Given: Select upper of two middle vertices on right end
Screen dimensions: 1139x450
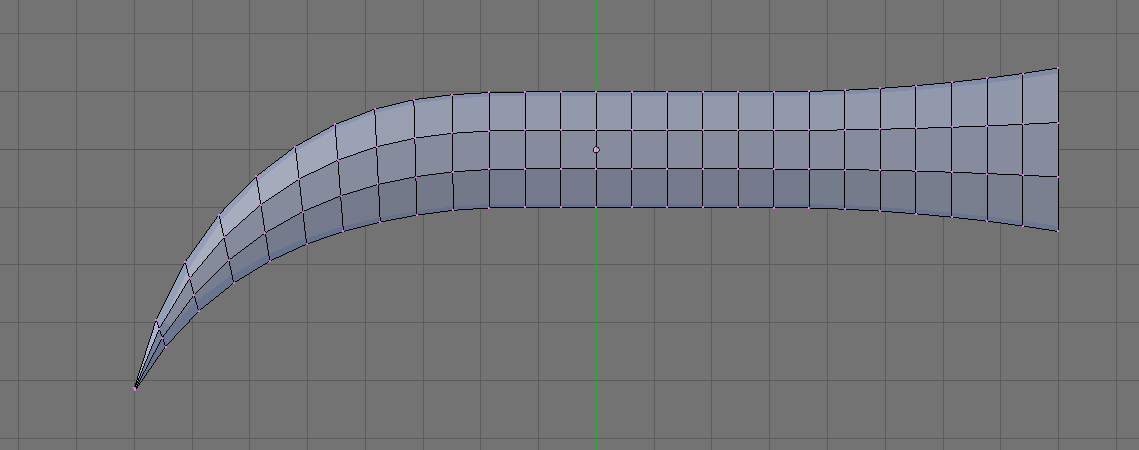Looking at the screenshot, I should (1058, 123).
